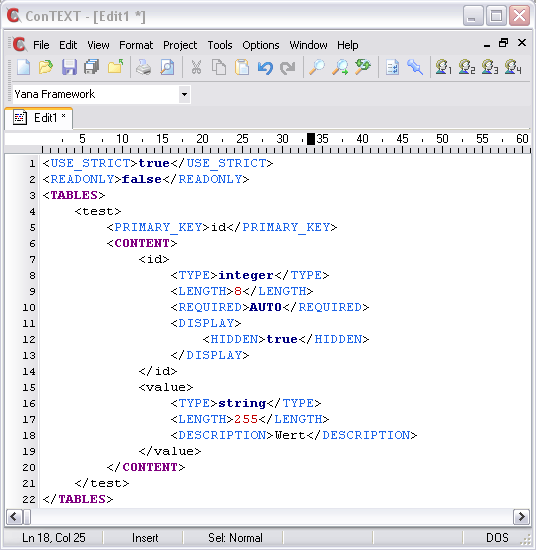Click the Undo arrow icon
536x550 pixels.
pos(265,67)
